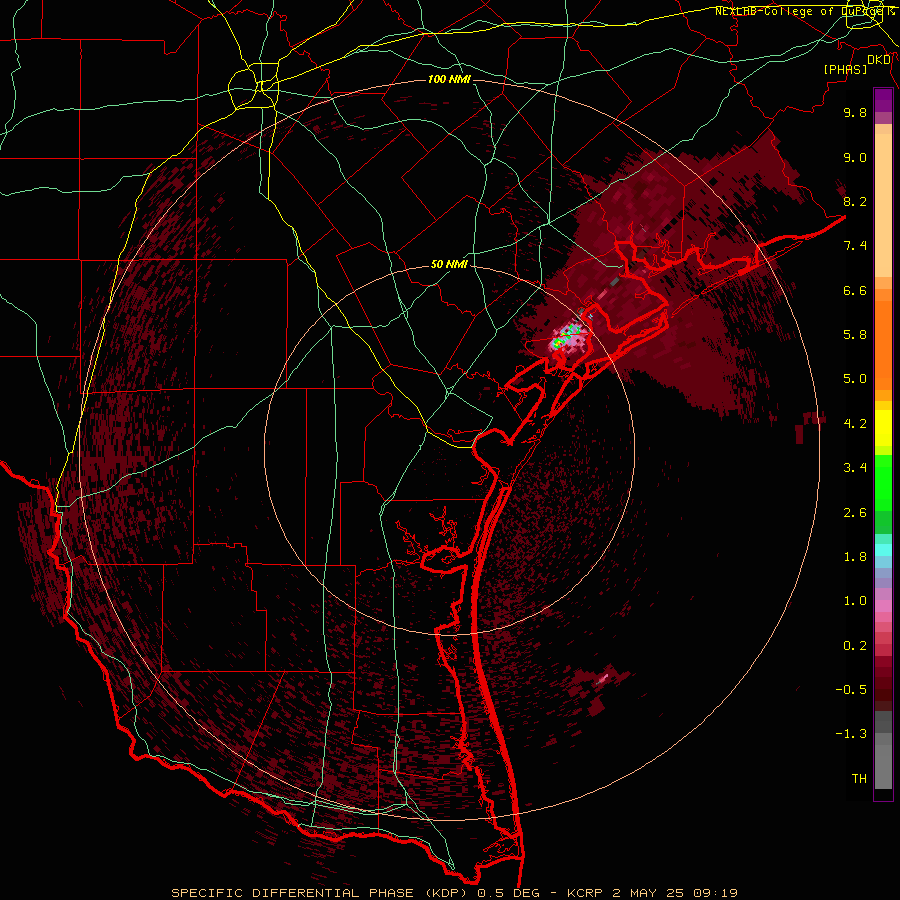Click the orange band of the color bar
The height and width of the screenshot is (900, 900).
(x=883, y=344)
